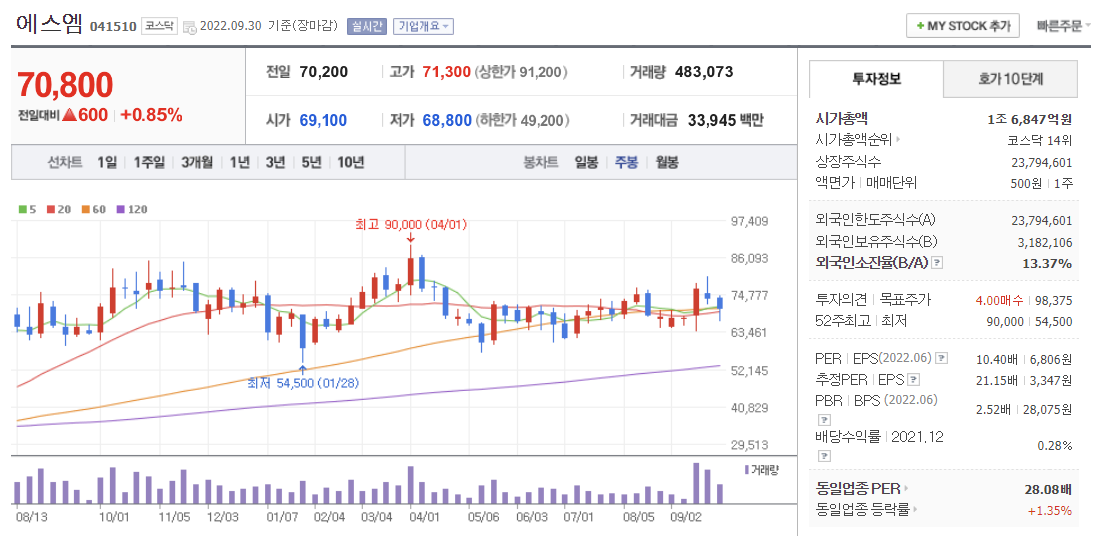Click the help icon next to 추정PER EPS
1110x536 pixels.
913,380
